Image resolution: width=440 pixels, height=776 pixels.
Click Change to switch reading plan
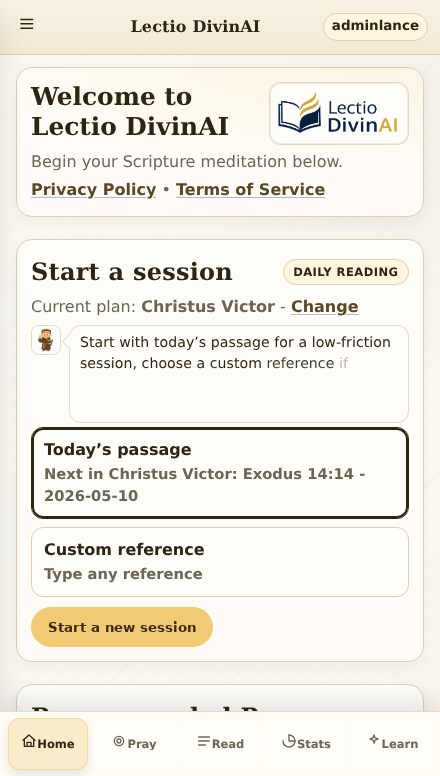(x=324, y=307)
